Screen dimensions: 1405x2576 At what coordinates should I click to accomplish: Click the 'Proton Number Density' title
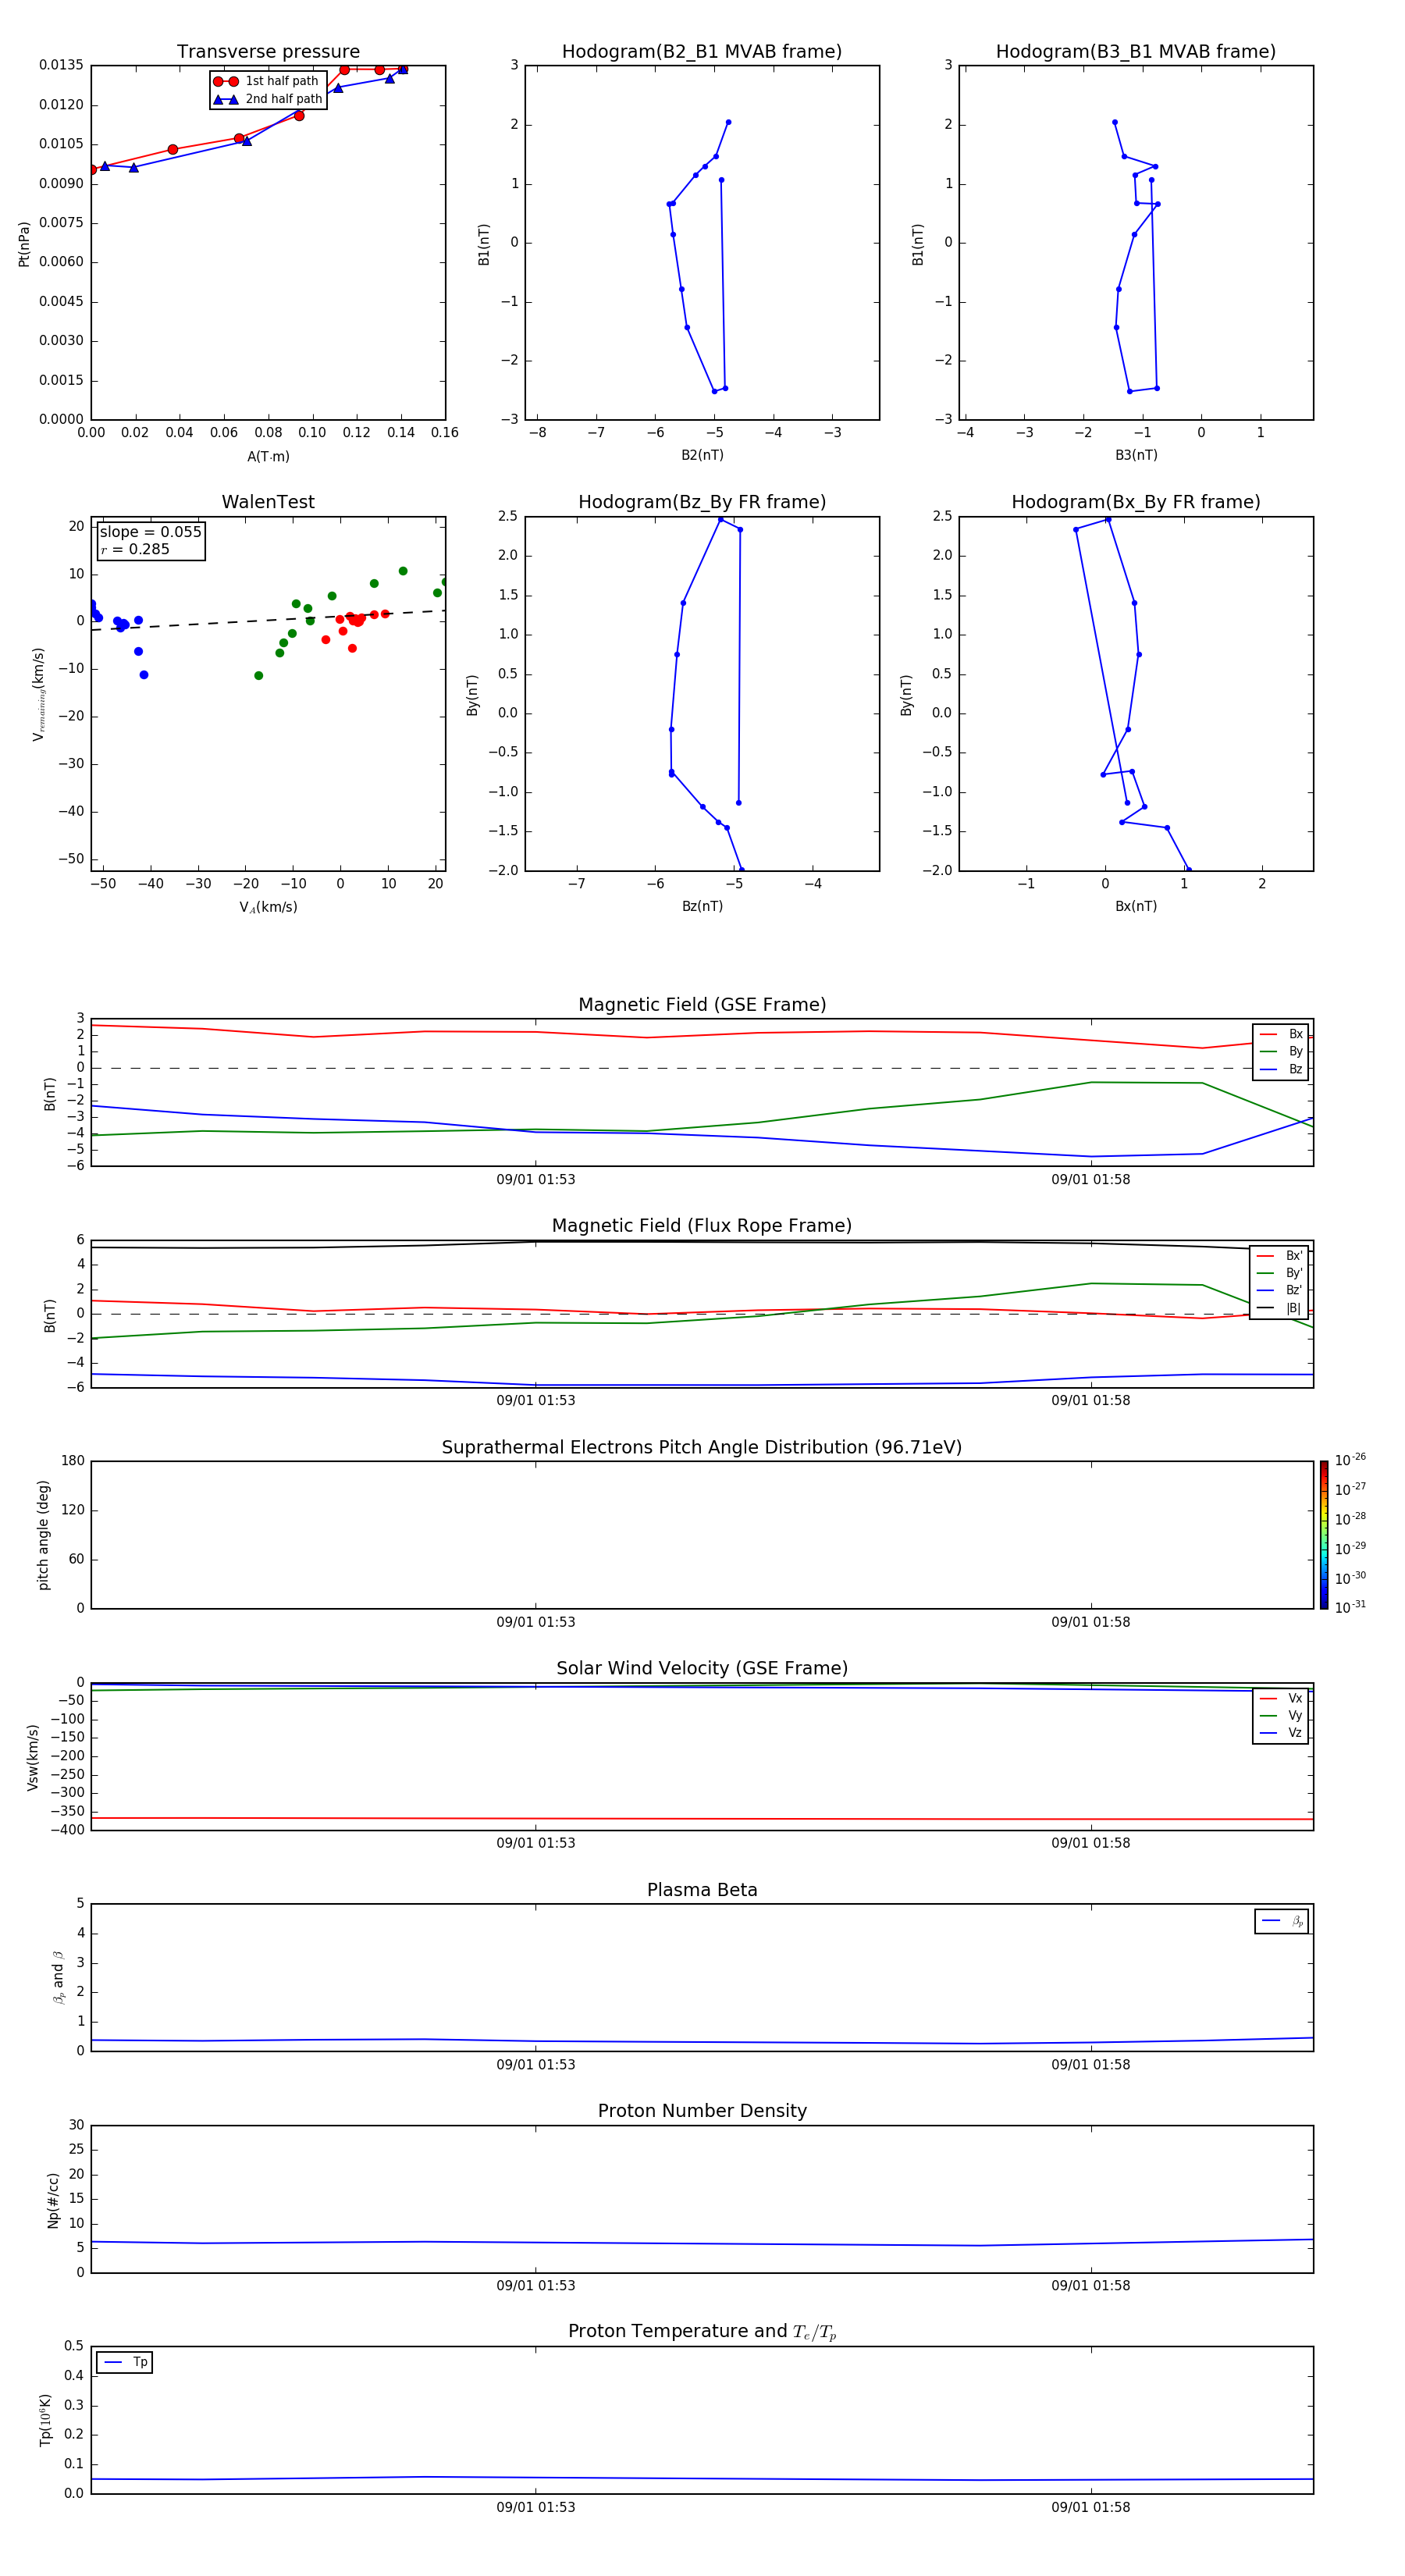pyautogui.click(x=702, y=2111)
